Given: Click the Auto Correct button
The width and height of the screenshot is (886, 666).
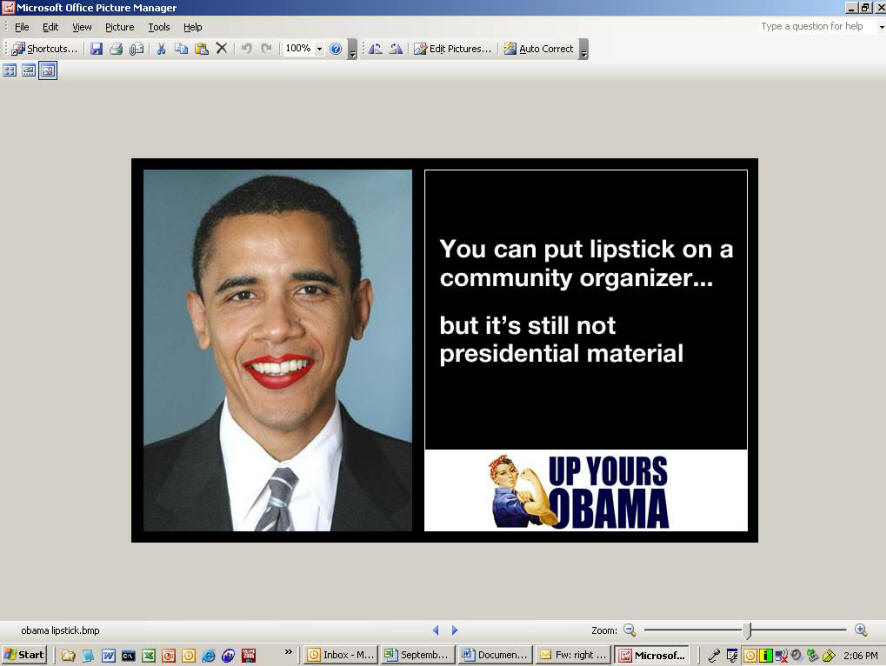Looking at the screenshot, I should (x=538, y=48).
